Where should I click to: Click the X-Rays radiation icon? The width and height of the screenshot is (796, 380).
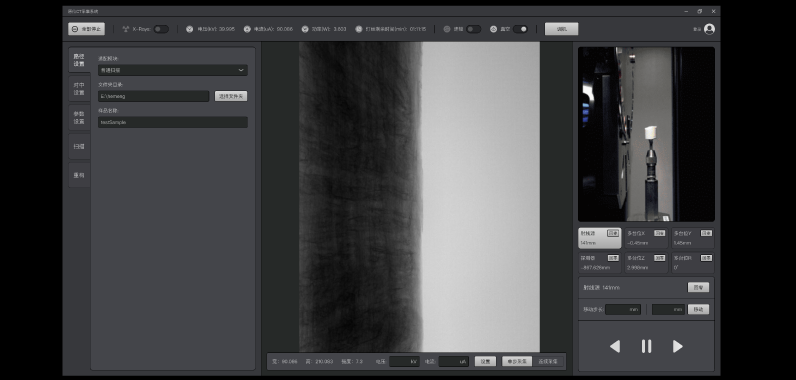tap(126, 29)
